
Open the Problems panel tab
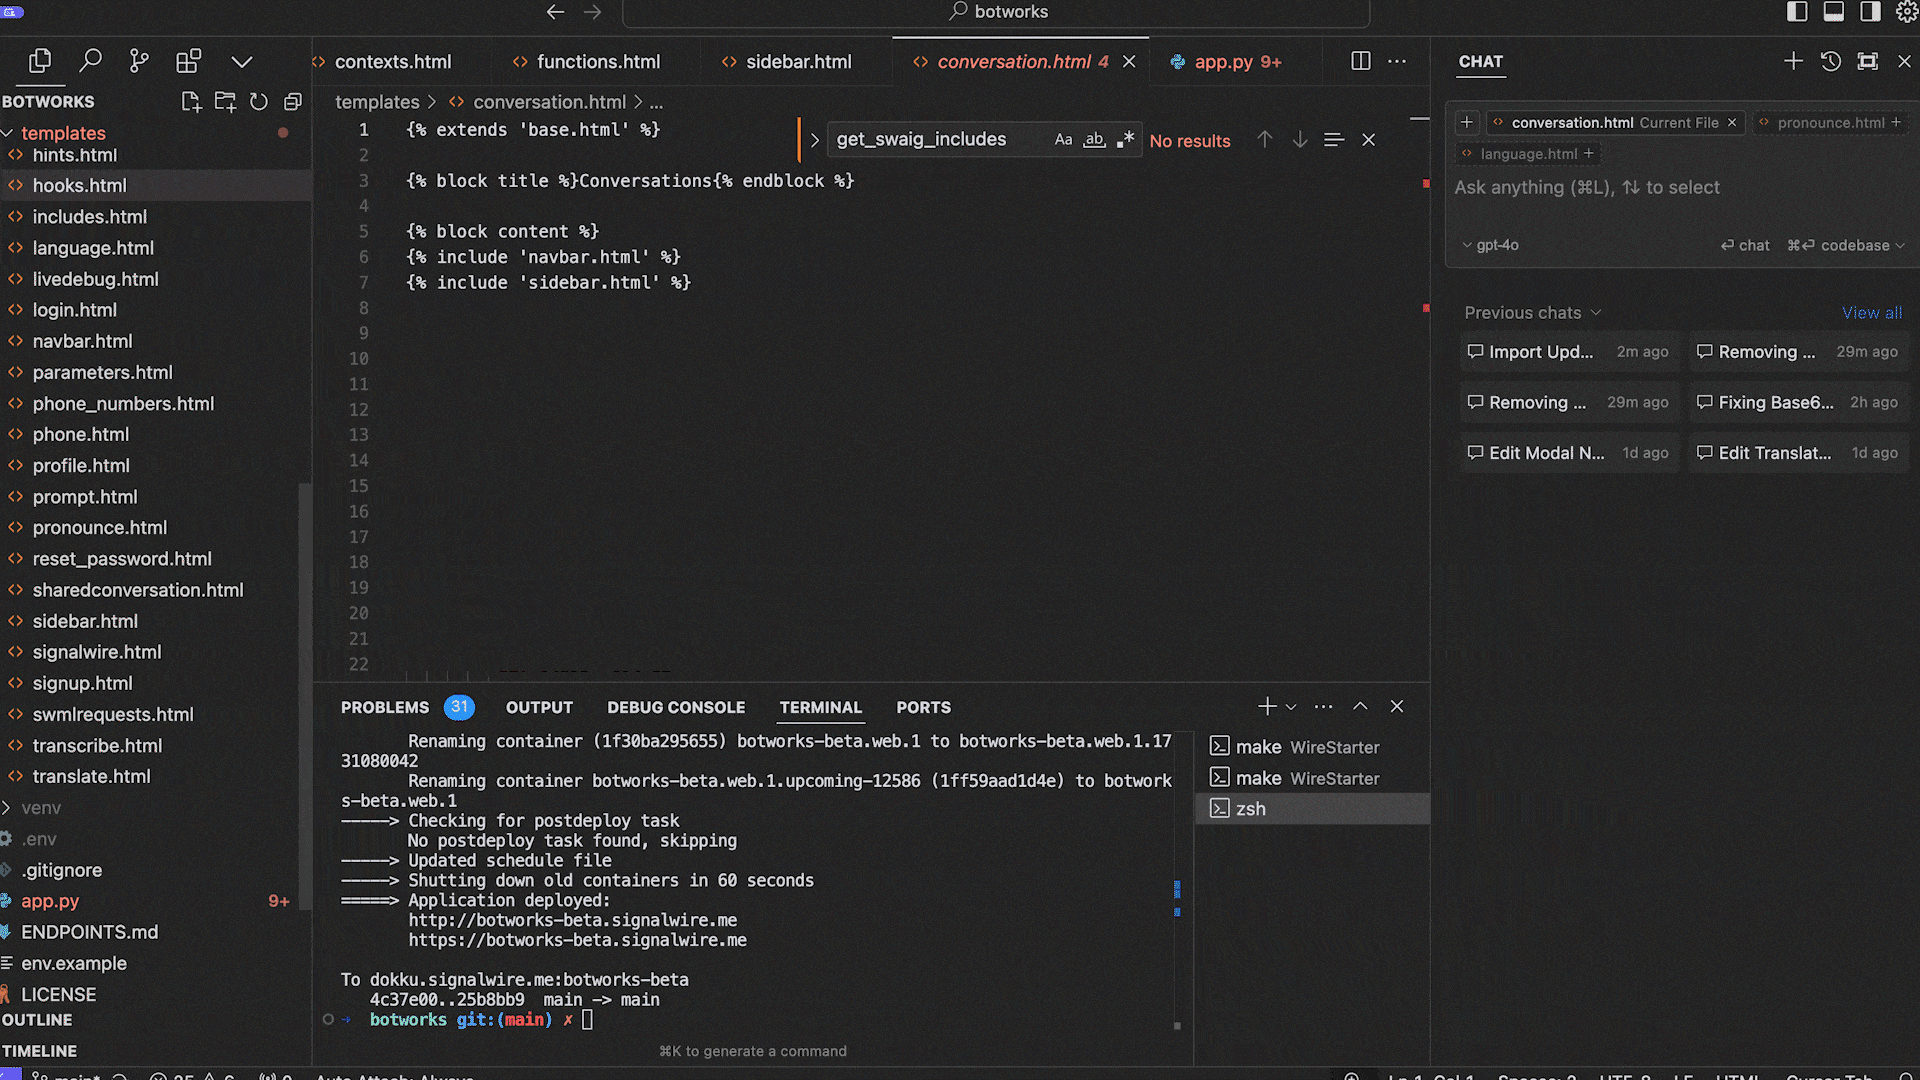click(x=385, y=707)
